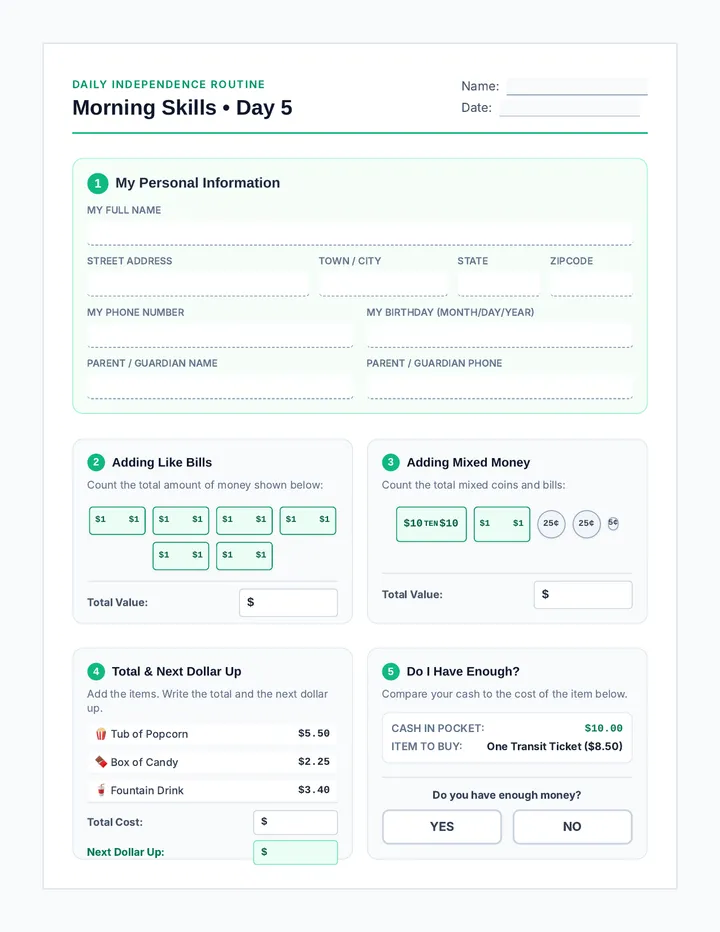Select the NO answer button
720x932 pixels.
tap(573, 827)
